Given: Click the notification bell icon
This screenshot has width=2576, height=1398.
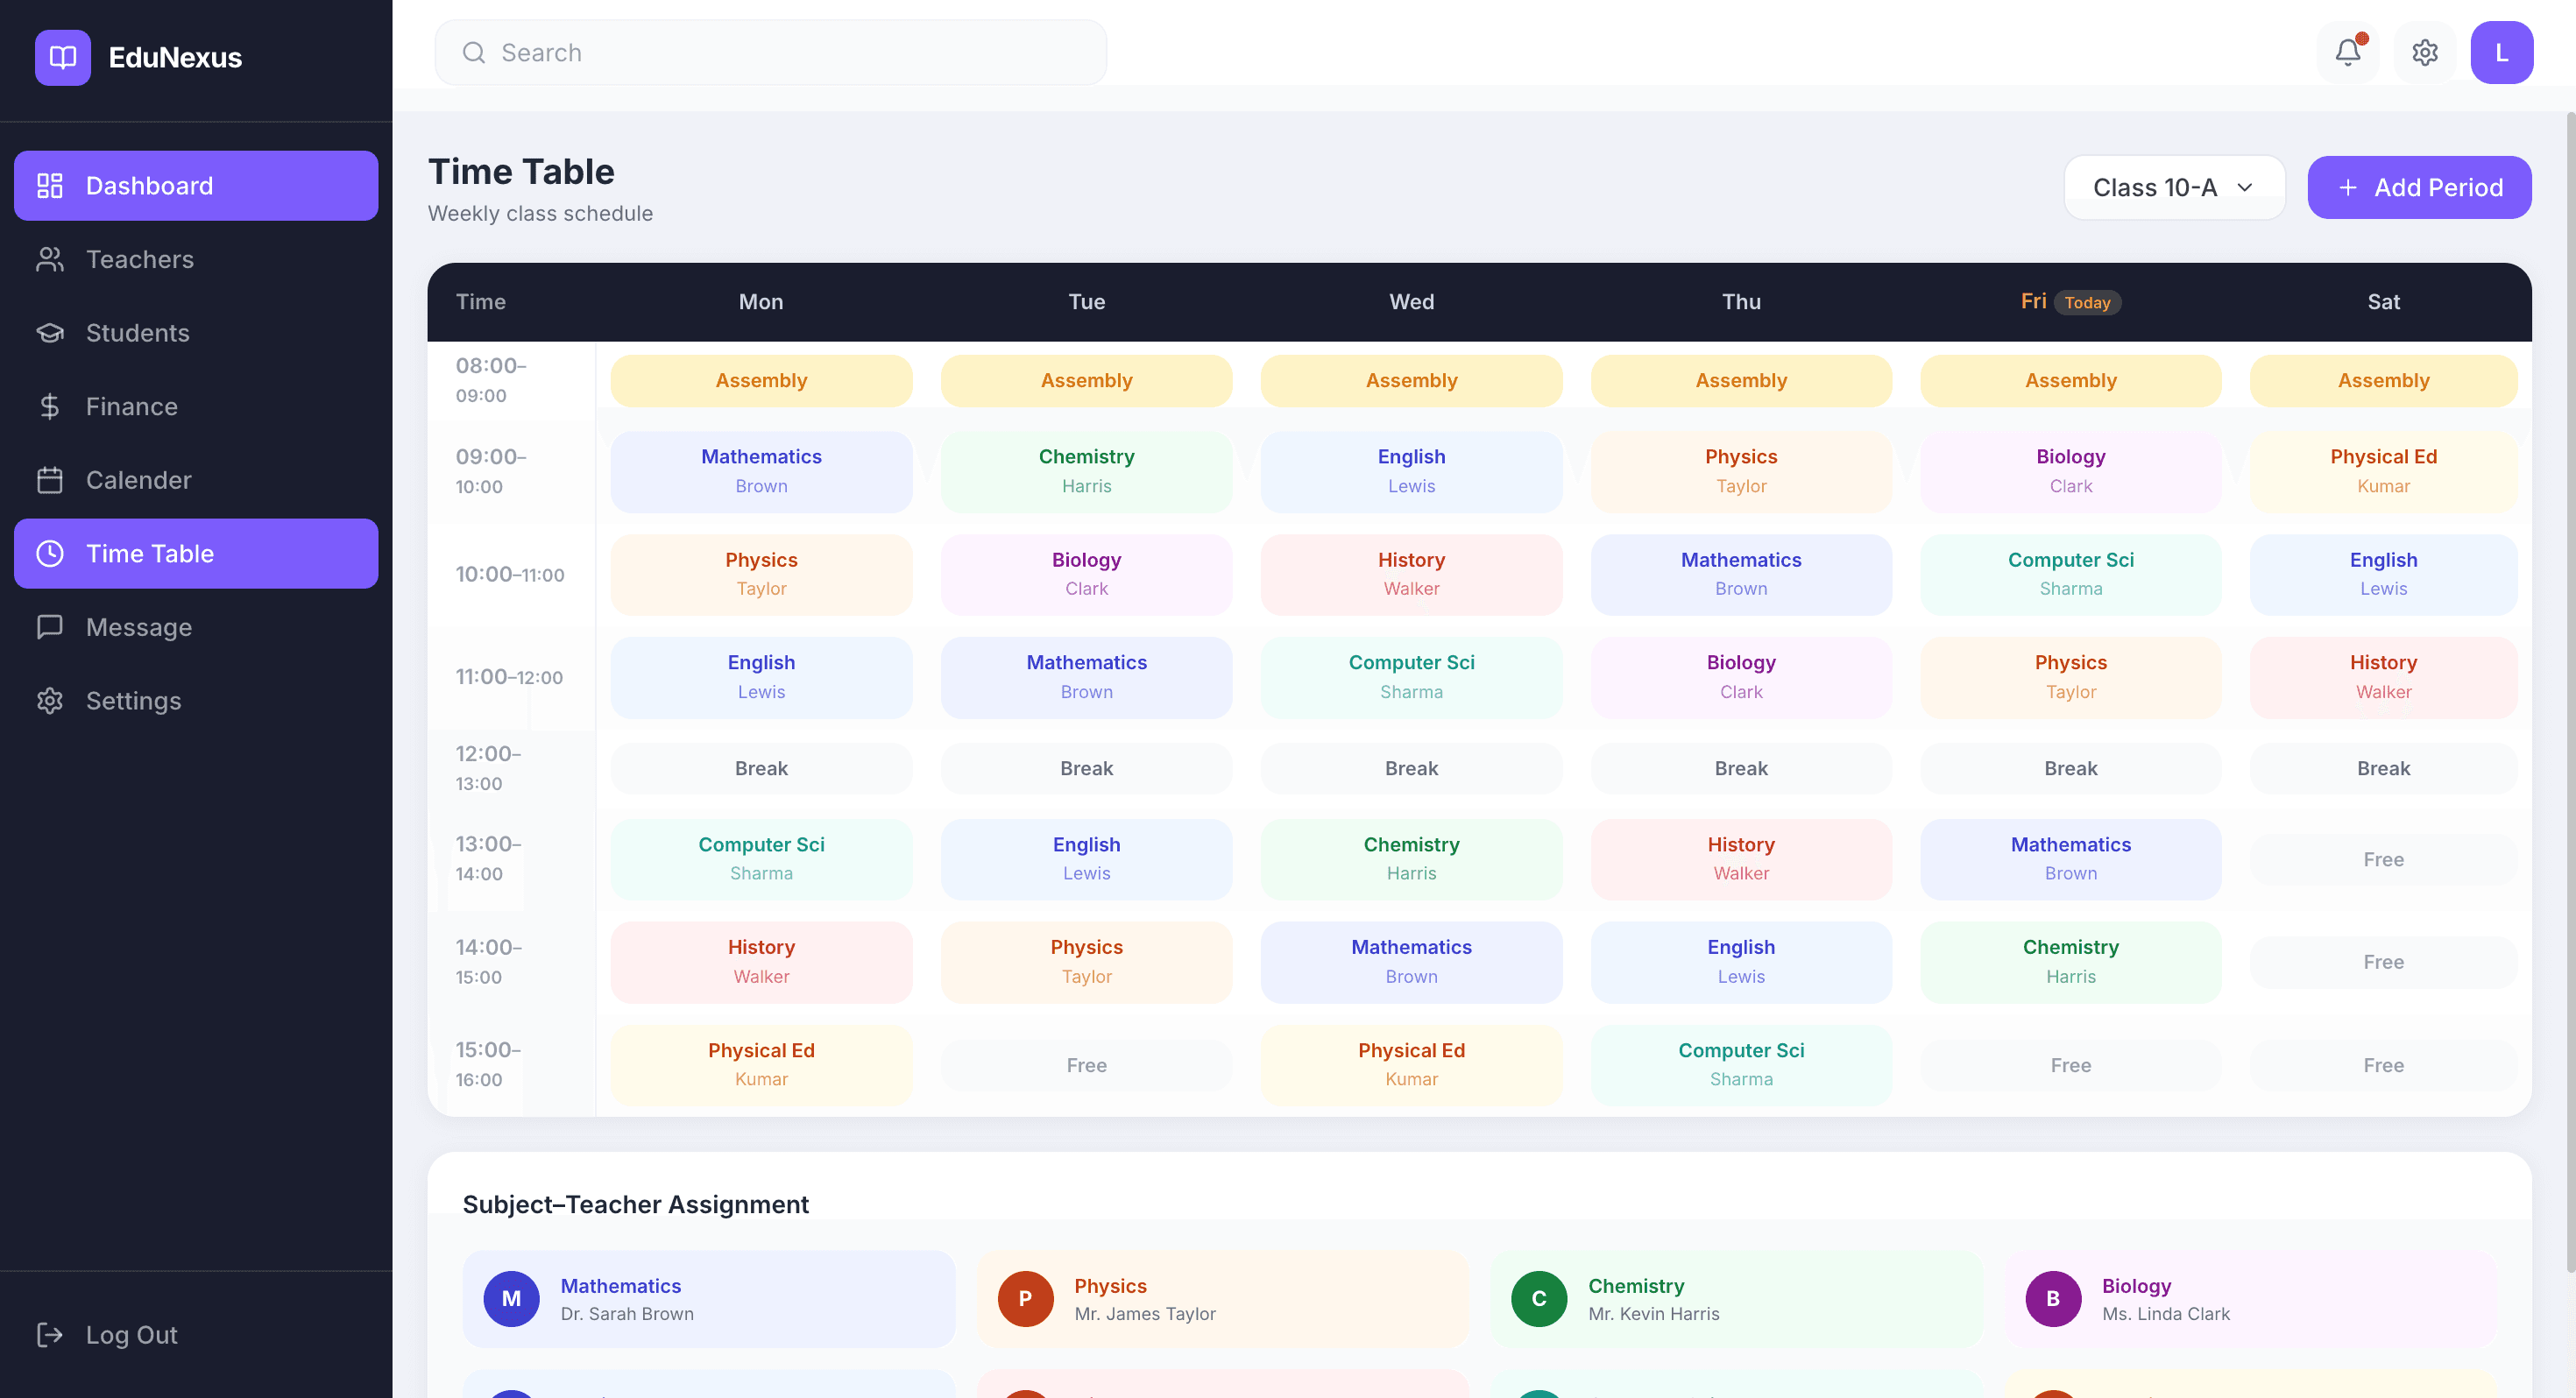Looking at the screenshot, I should point(2347,52).
